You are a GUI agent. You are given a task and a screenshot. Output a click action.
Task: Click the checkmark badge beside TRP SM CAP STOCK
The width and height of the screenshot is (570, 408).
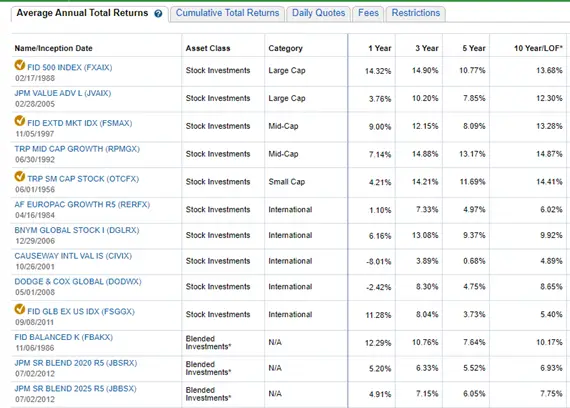tap(20, 176)
